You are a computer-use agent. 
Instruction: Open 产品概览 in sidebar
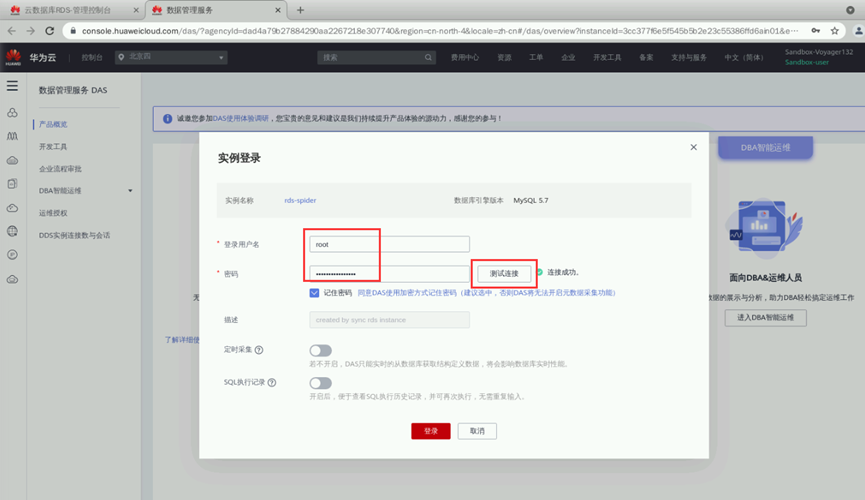point(53,125)
